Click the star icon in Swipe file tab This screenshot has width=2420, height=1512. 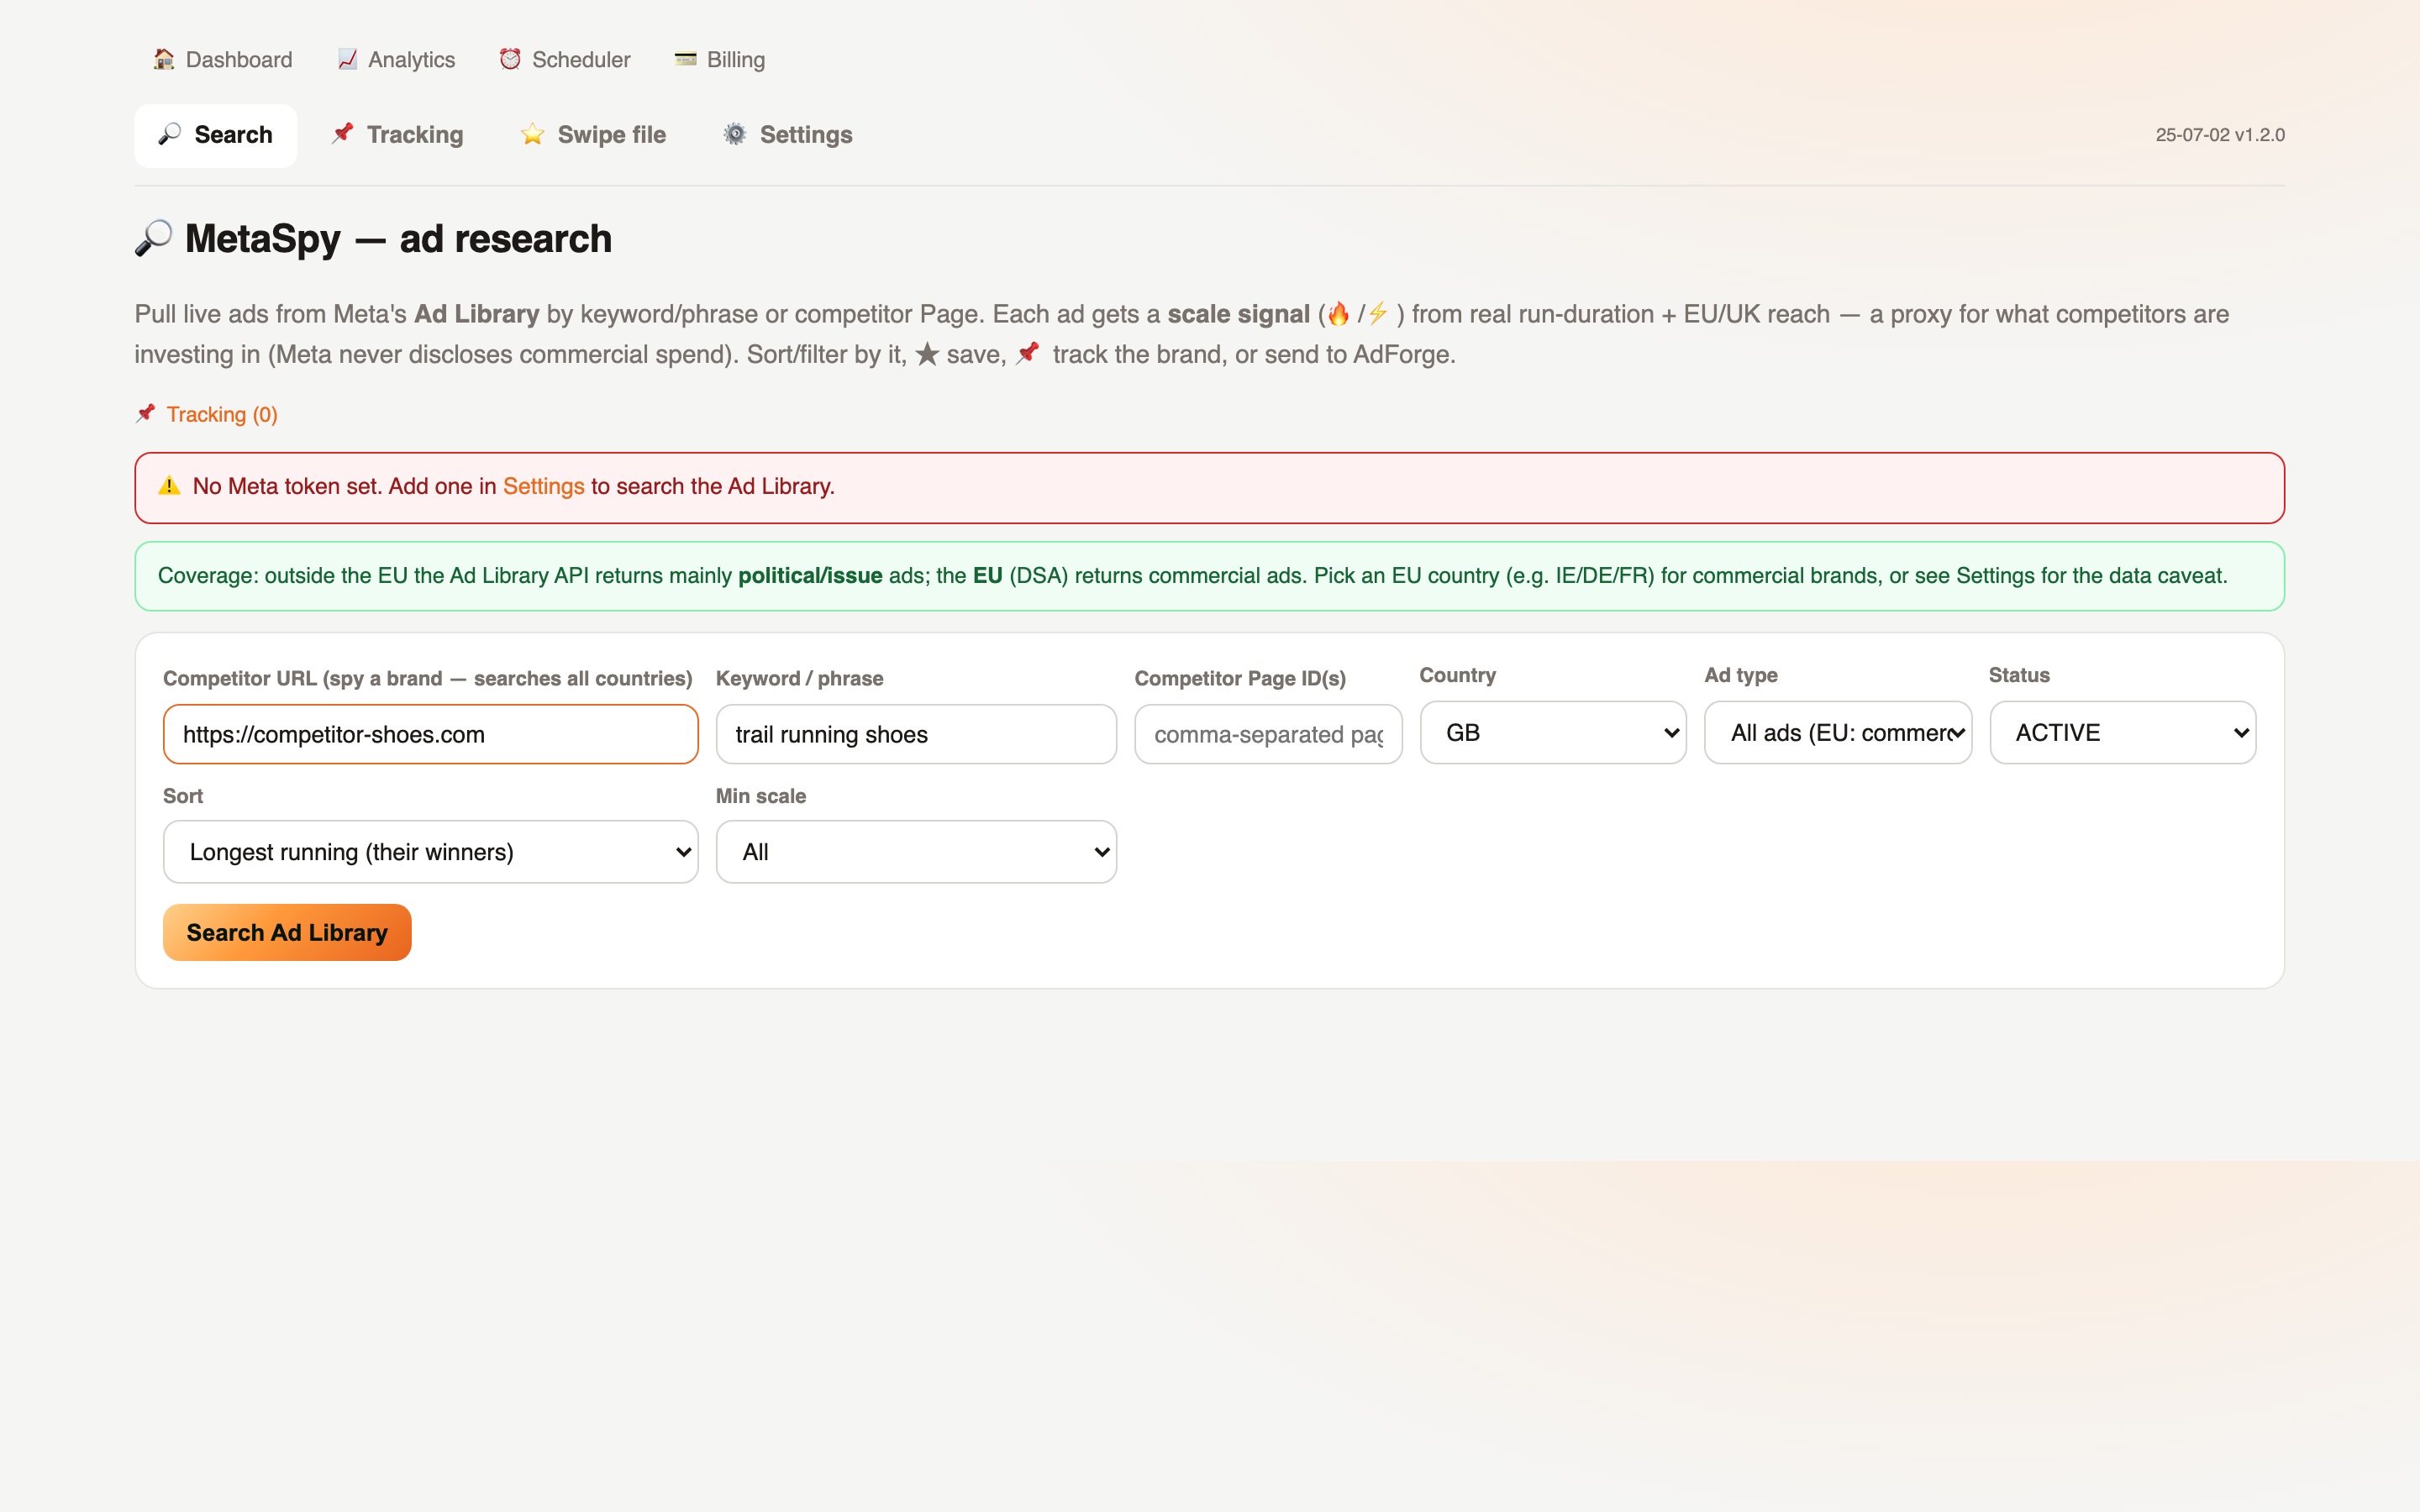pos(533,134)
